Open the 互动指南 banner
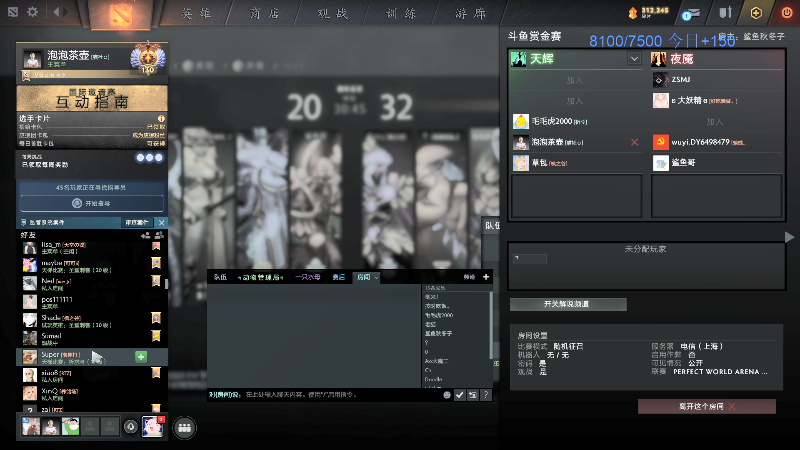The width and height of the screenshot is (800, 450). pos(92,98)
